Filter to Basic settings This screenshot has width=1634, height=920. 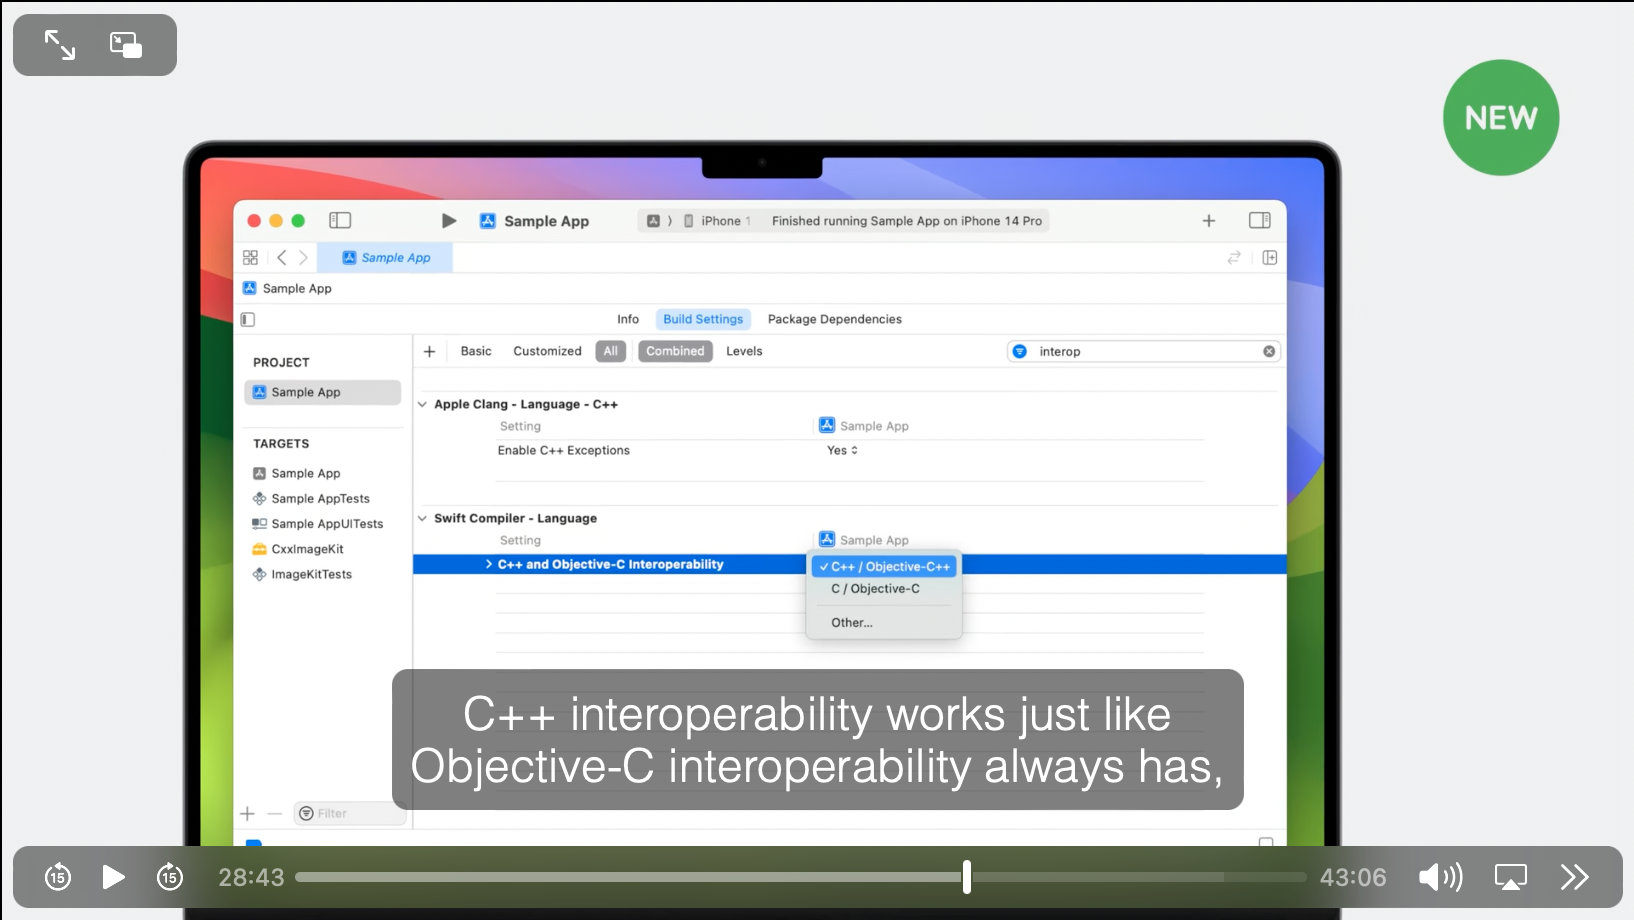[476, 351]
